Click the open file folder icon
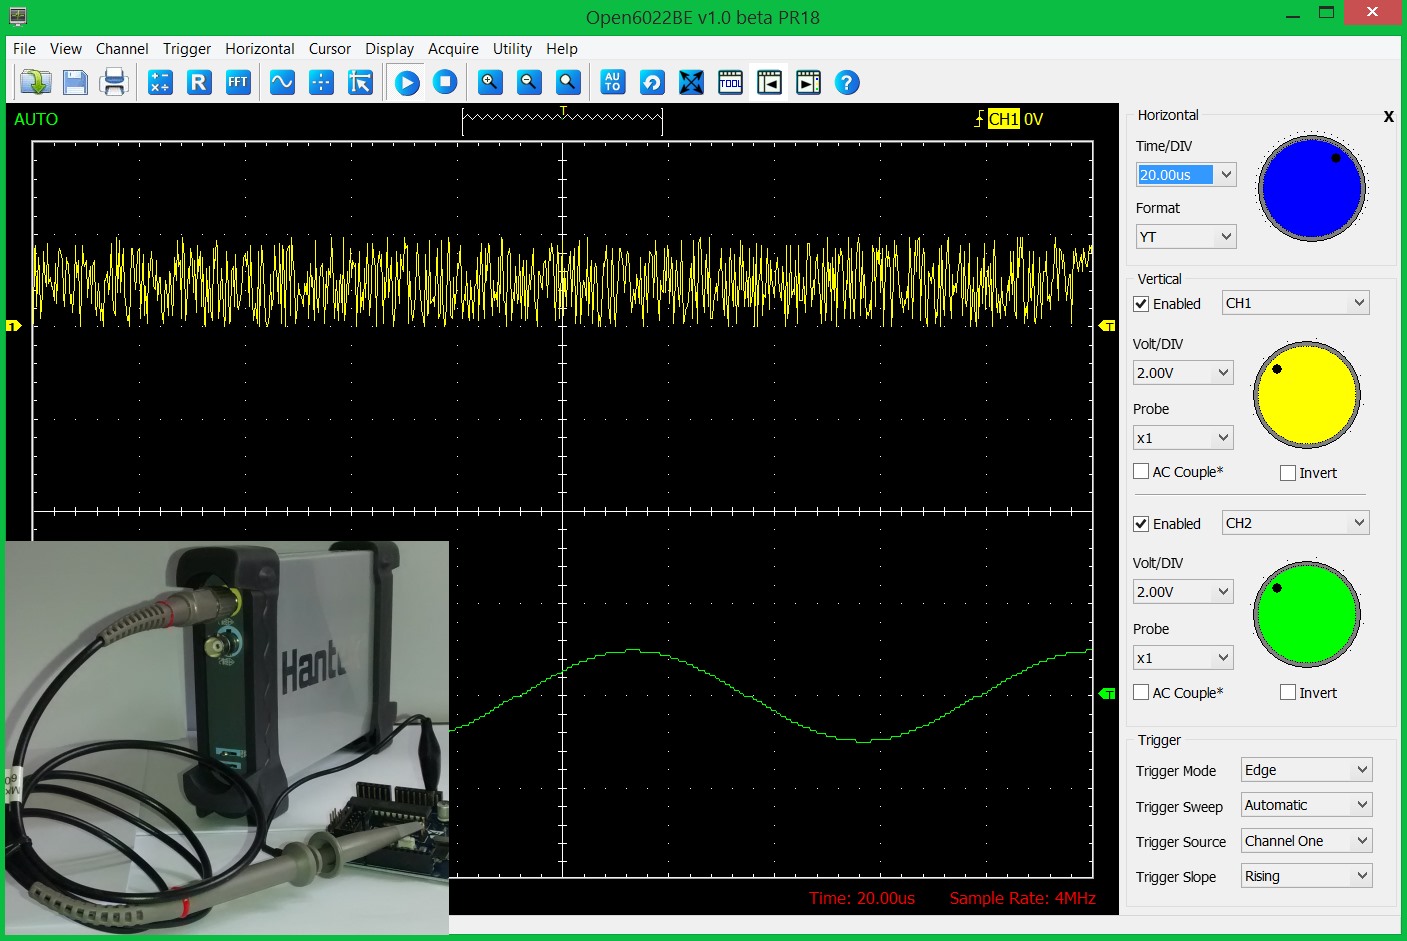Screen dimensions: 1407x941 36,82
